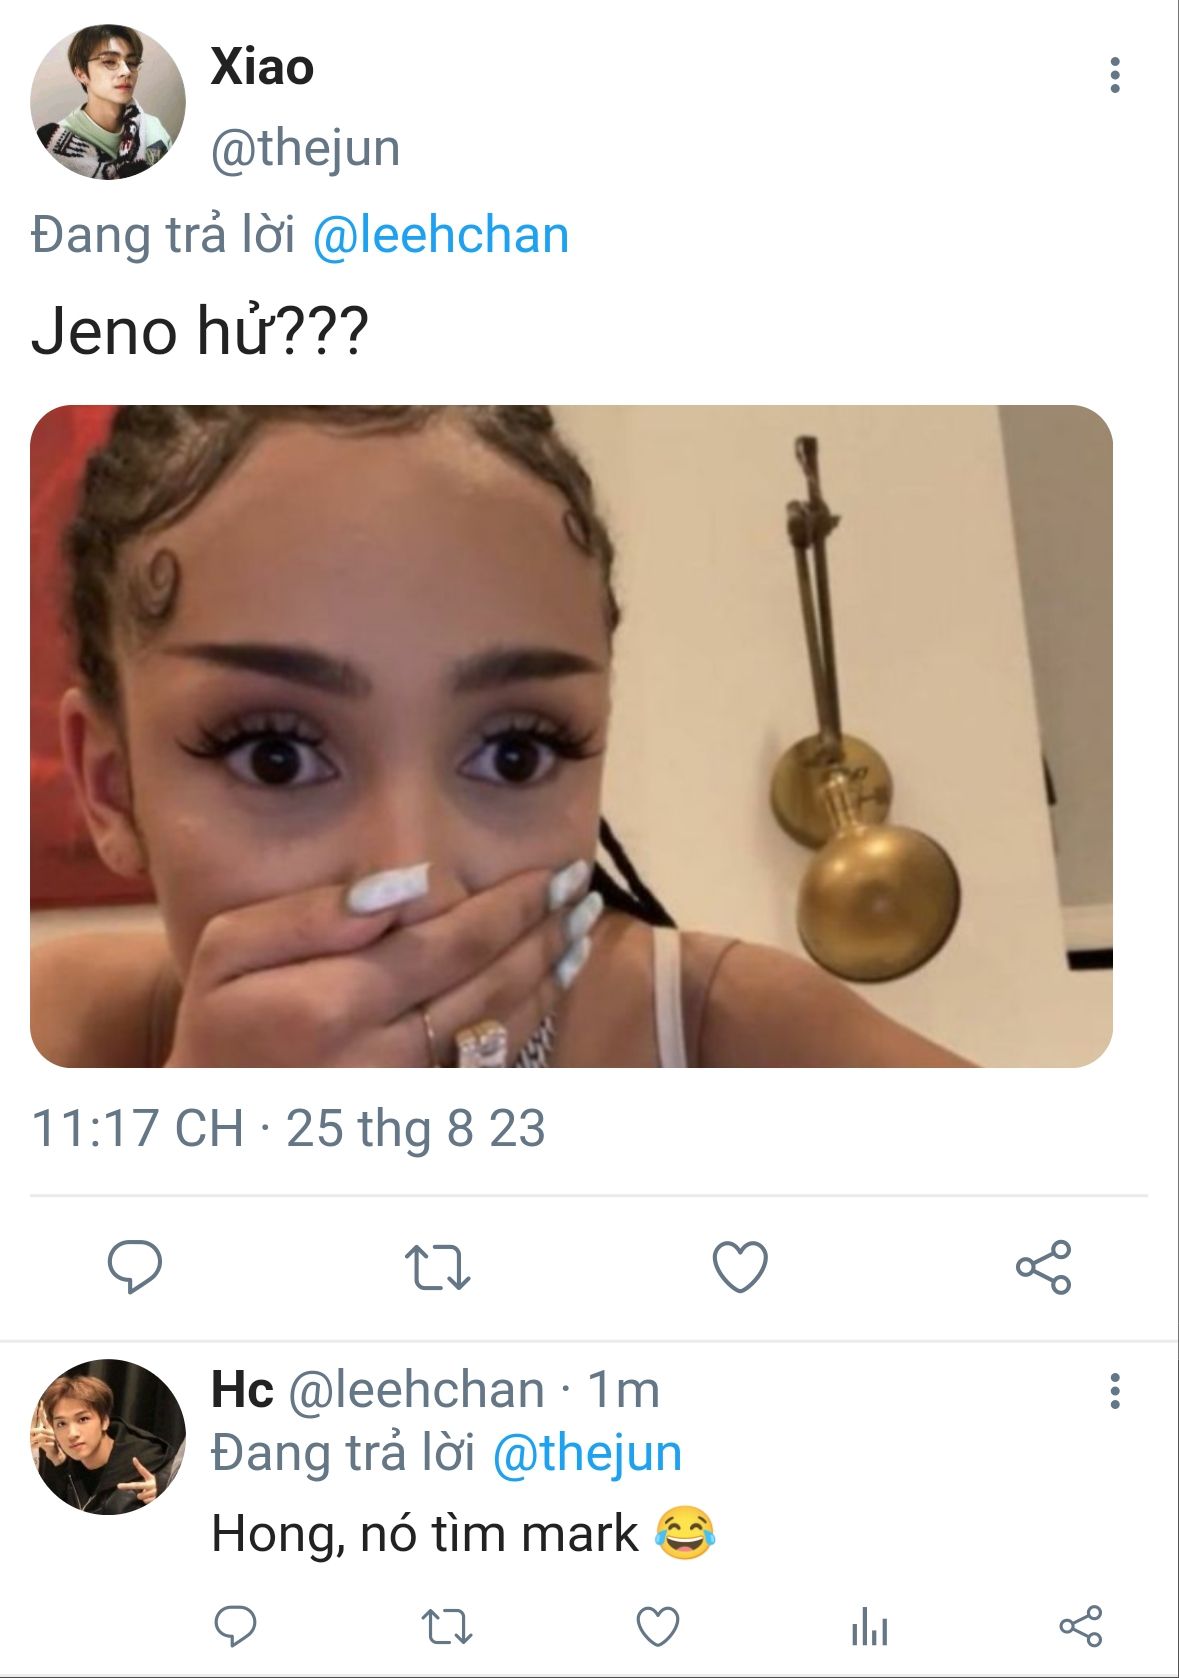Open more options on Xiao's tweet
This screenshot has width=1179, height=1678.
pyautogui.click(x=1115, y=75)
